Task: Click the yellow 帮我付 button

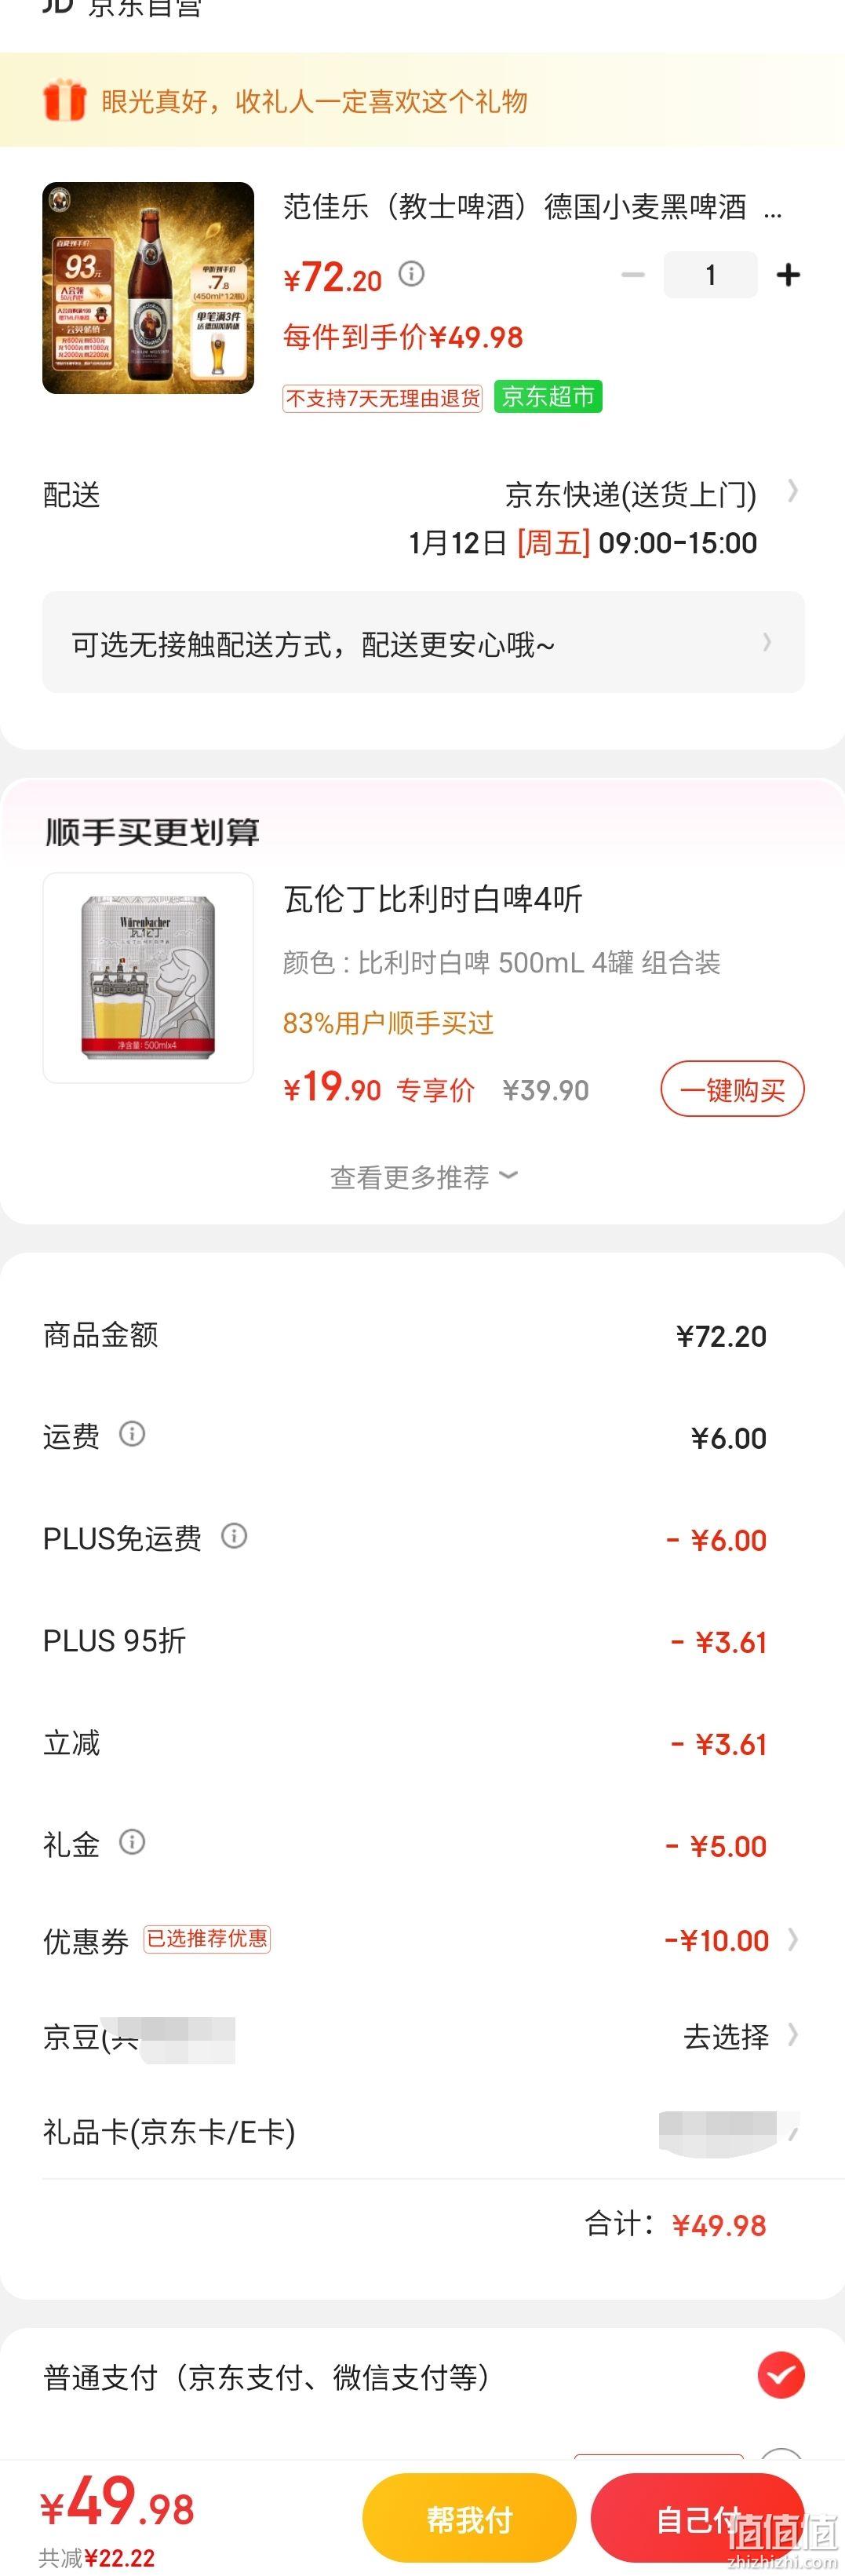Action: [469, 2518]
